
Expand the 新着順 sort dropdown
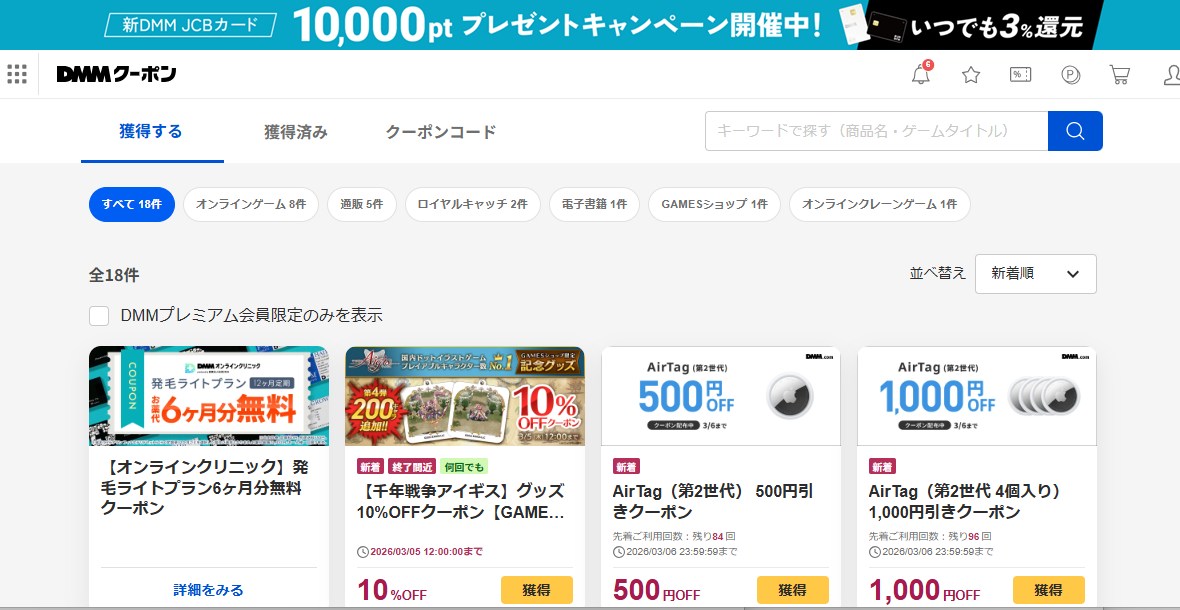click(x=1035, y=274)
